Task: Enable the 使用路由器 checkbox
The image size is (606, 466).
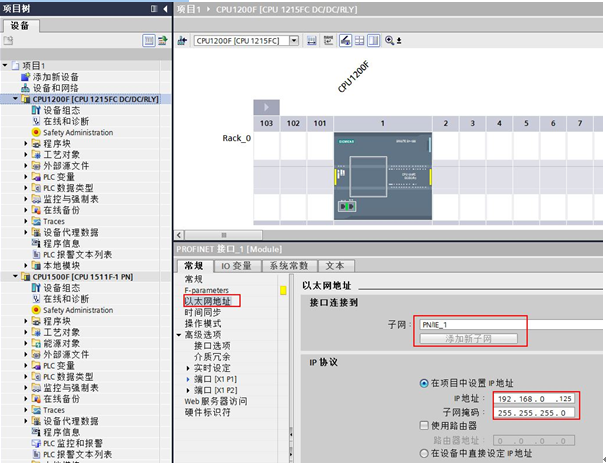Action: (x=424, y=425)
